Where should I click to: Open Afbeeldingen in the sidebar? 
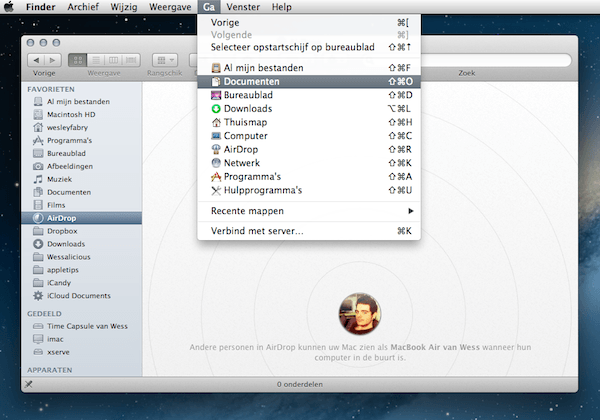82,166
